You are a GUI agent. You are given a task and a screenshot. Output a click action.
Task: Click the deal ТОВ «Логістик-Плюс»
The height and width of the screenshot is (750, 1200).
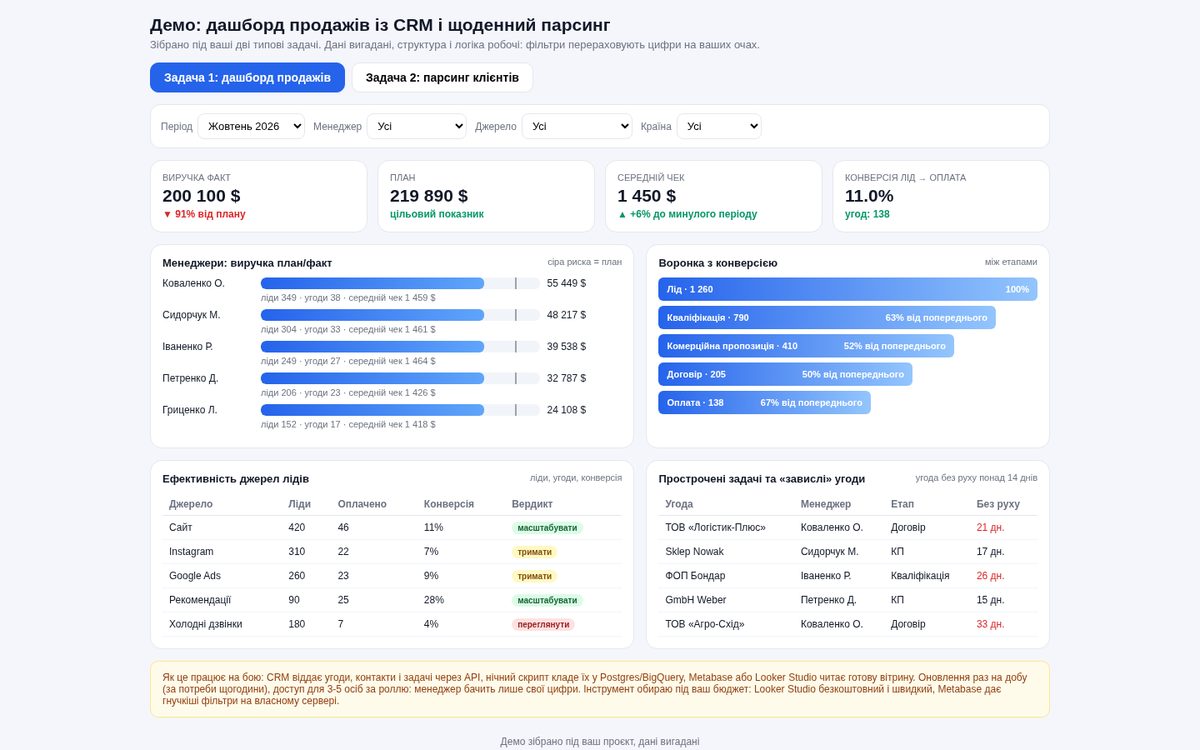715,527
